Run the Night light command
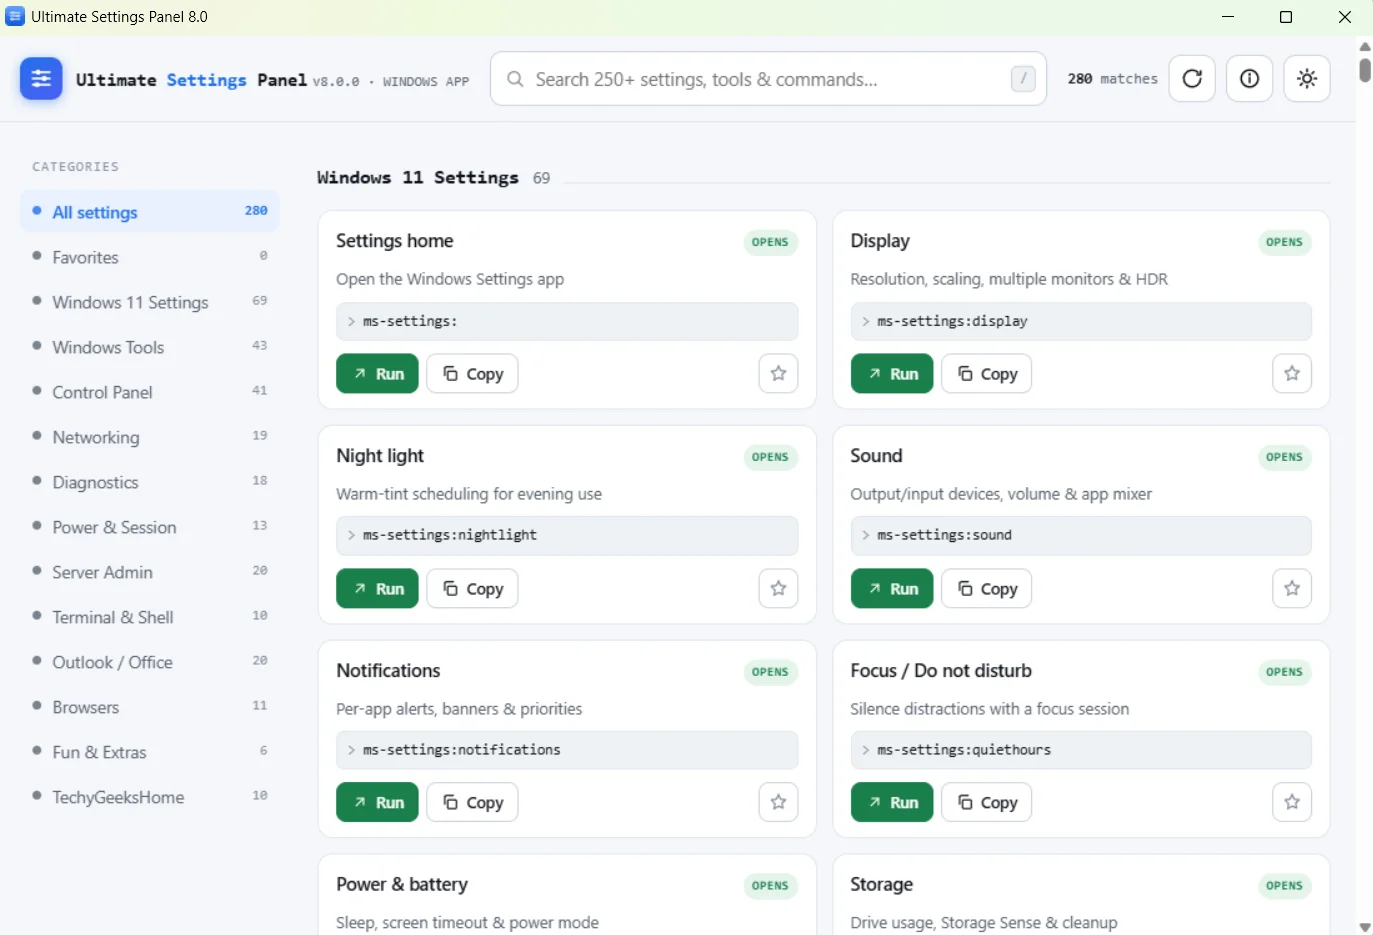Viewport: 1373px width, 935px height. [x=377, y=589]
